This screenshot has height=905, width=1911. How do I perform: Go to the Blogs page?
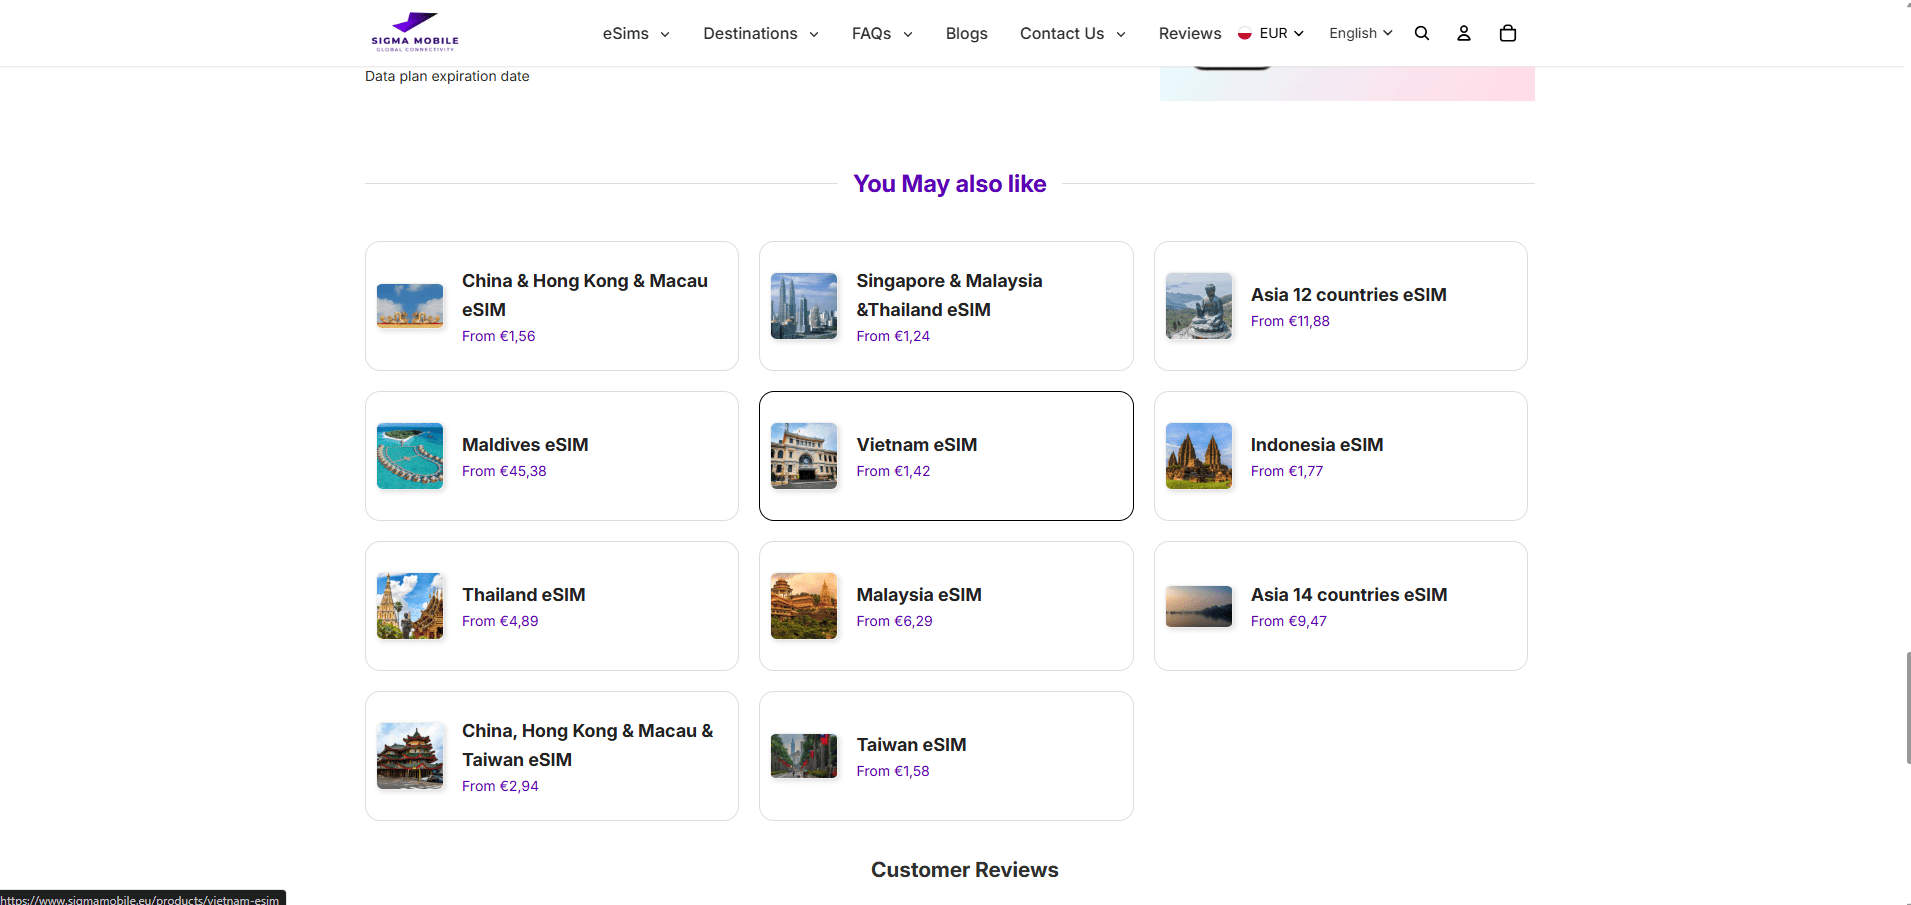click(966, 33)
